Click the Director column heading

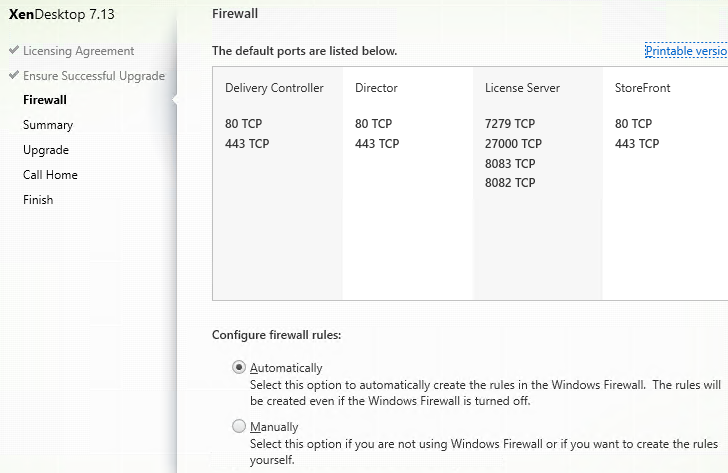(x=376, y=88)
